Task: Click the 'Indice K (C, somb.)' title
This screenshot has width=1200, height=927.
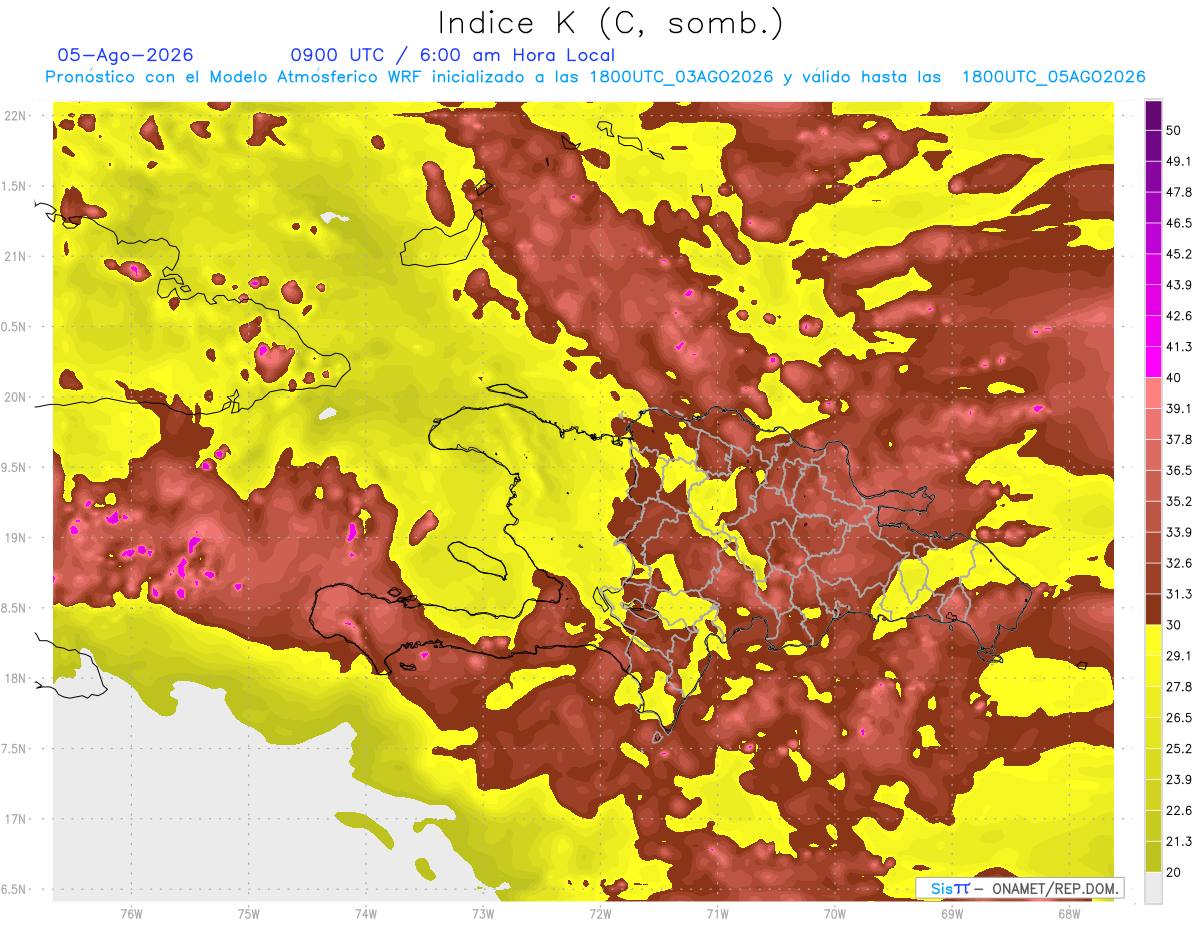Action: (611, 23)
